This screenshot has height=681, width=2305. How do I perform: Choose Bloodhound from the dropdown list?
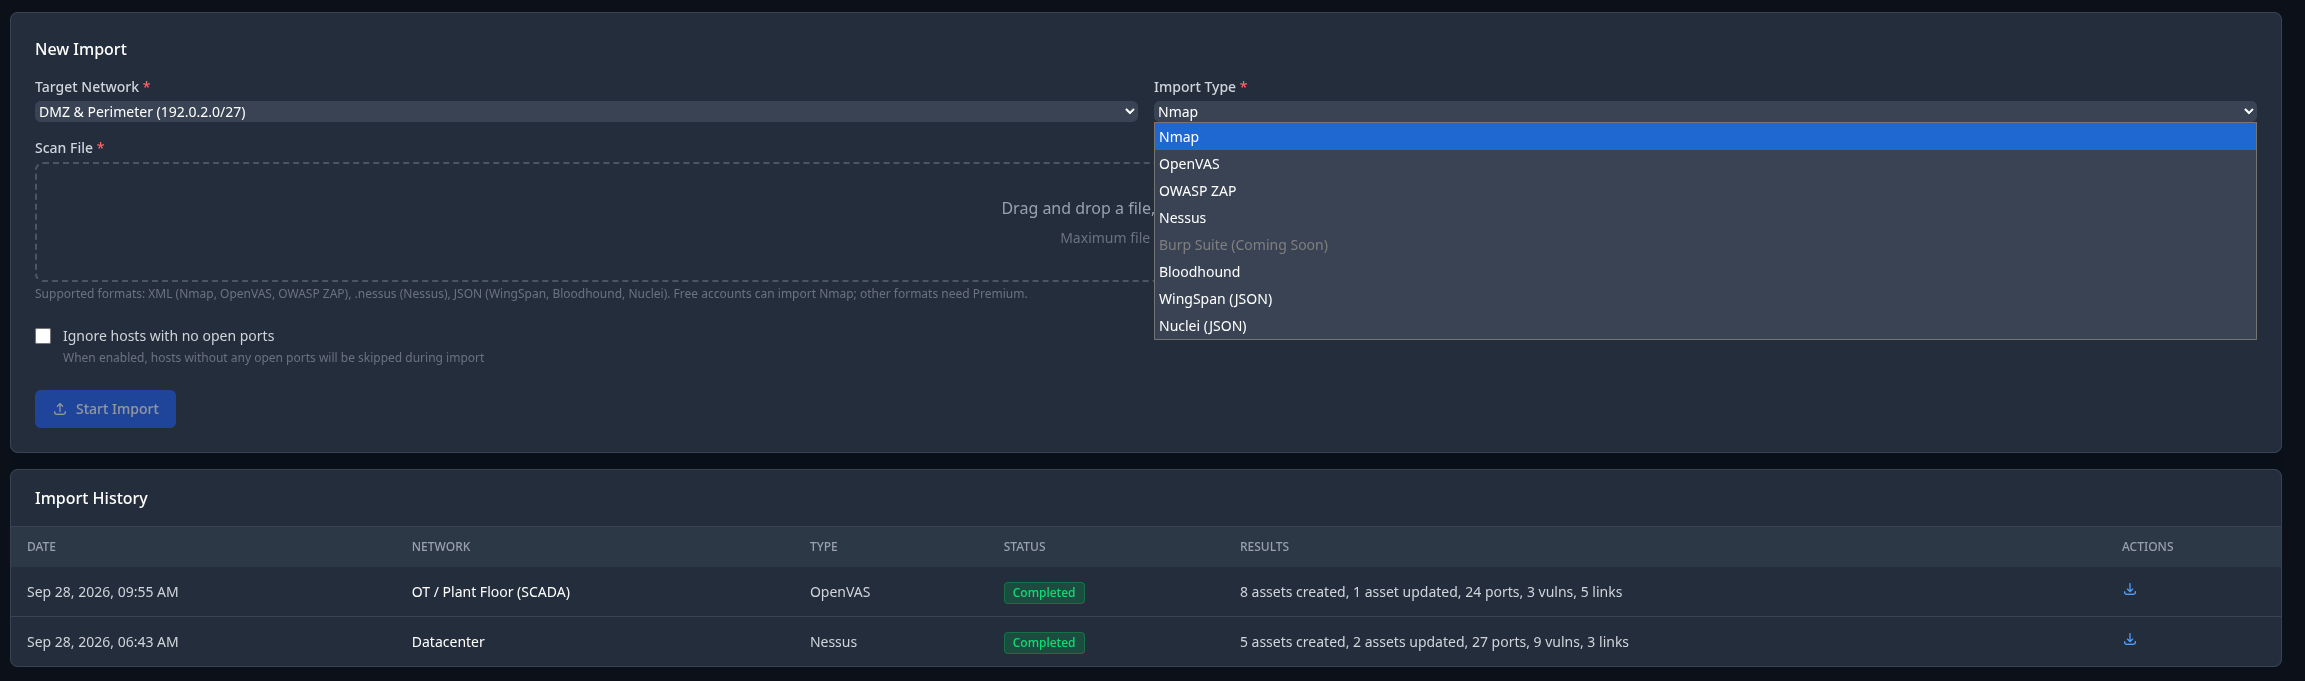click(1705, 272)
